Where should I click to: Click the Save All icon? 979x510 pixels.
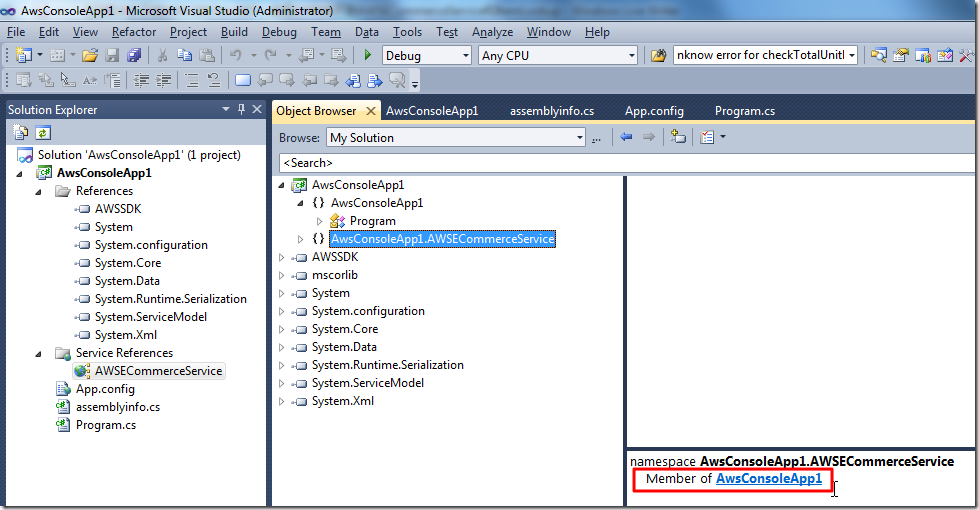134,56
